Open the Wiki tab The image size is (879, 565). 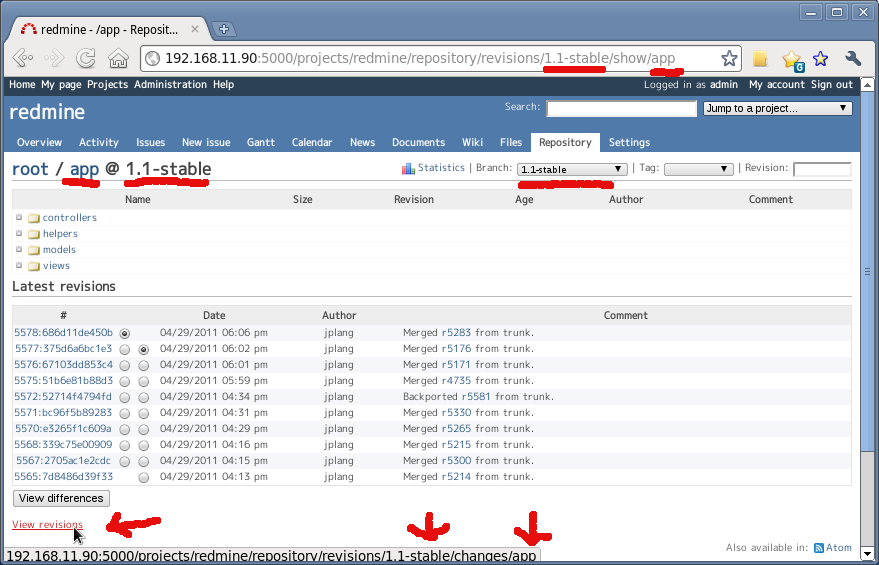473,142
